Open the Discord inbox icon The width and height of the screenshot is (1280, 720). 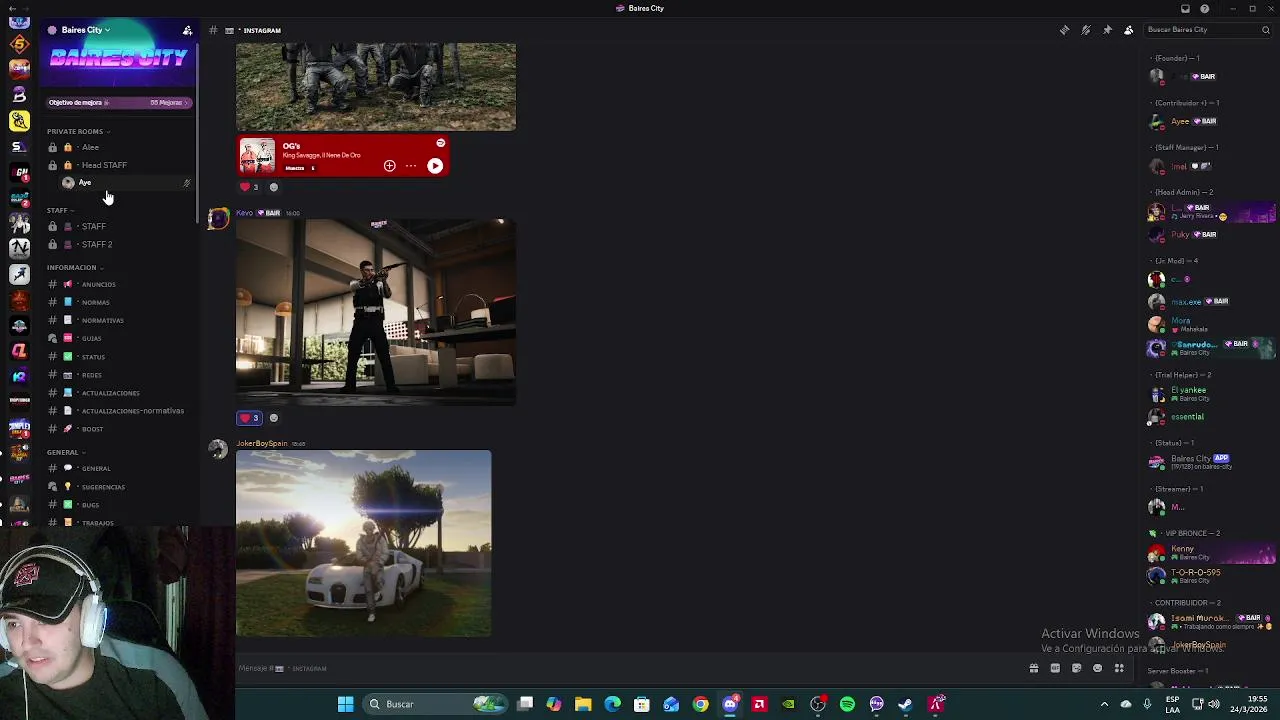(1185, 8)
